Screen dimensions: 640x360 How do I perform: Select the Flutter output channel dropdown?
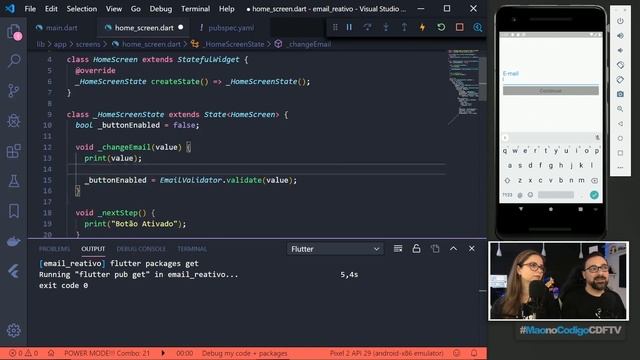click(335, 249)
